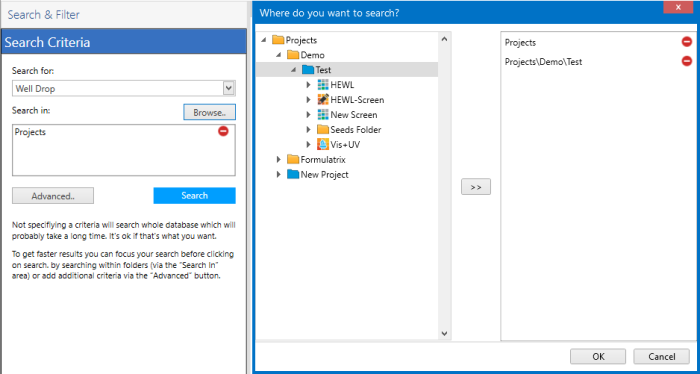This screenshot has width=700, height=374.
Task: Click the Formulatrix folder icon
Action: point(293,159)
